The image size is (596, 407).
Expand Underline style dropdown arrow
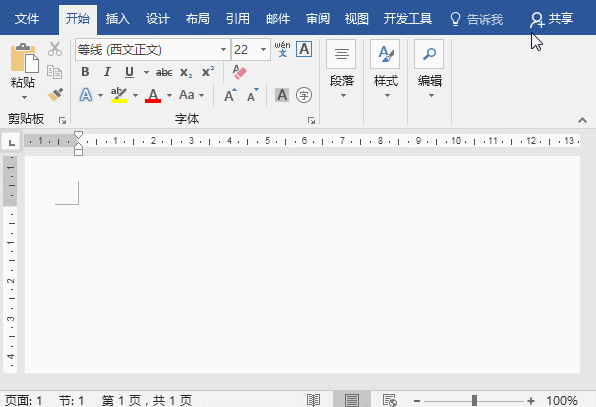(146, 72)
